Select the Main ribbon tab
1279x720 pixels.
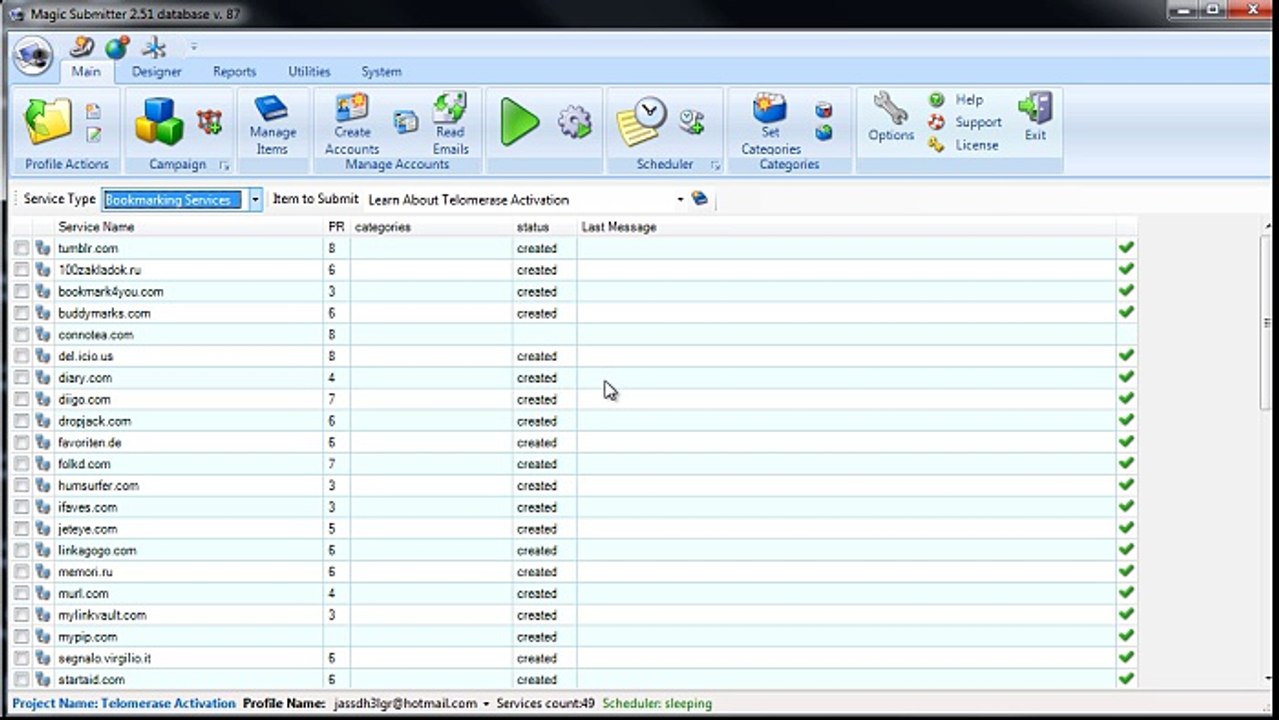[x=86, y=72]
